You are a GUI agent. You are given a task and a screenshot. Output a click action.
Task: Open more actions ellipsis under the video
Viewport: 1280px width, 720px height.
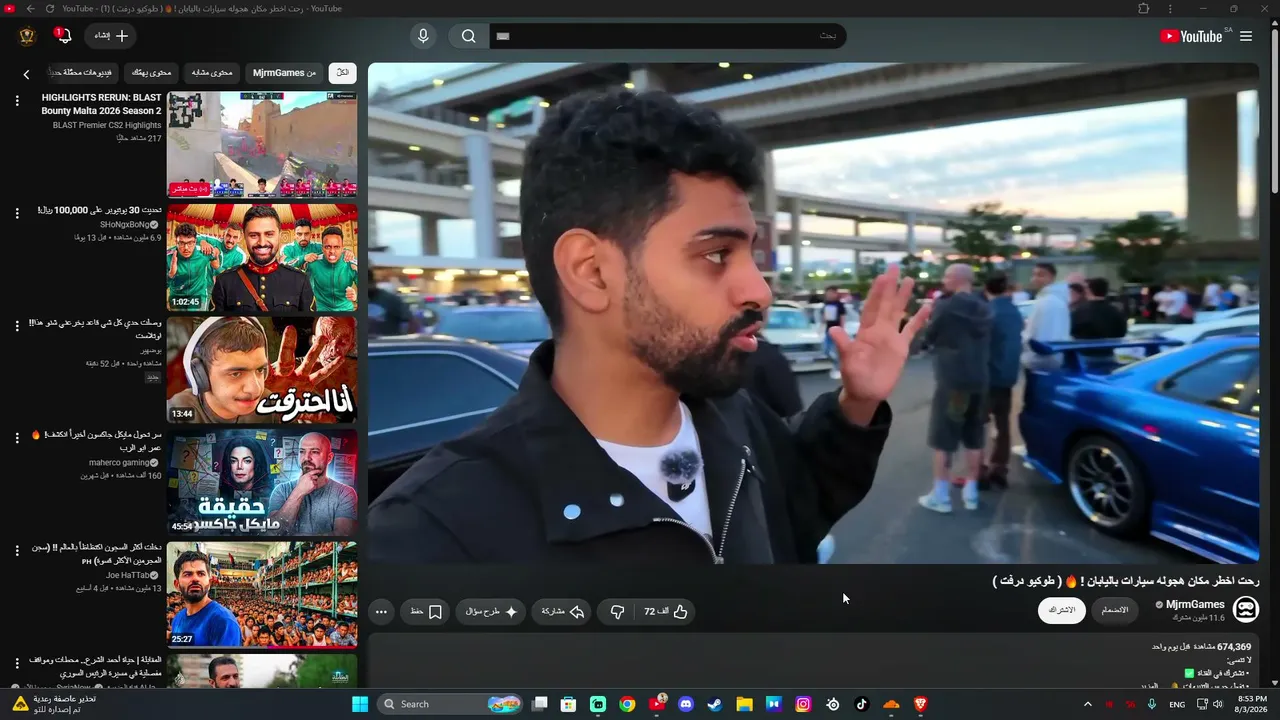coord(381,611)
